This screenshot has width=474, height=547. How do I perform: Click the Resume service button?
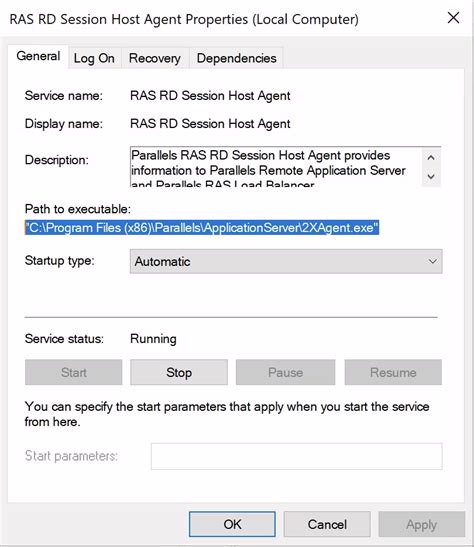pos(393,373)
